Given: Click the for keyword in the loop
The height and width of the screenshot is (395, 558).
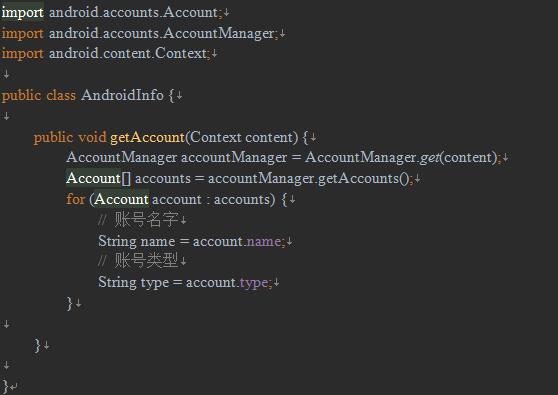Looking at the screenshot, I should 75,199.
